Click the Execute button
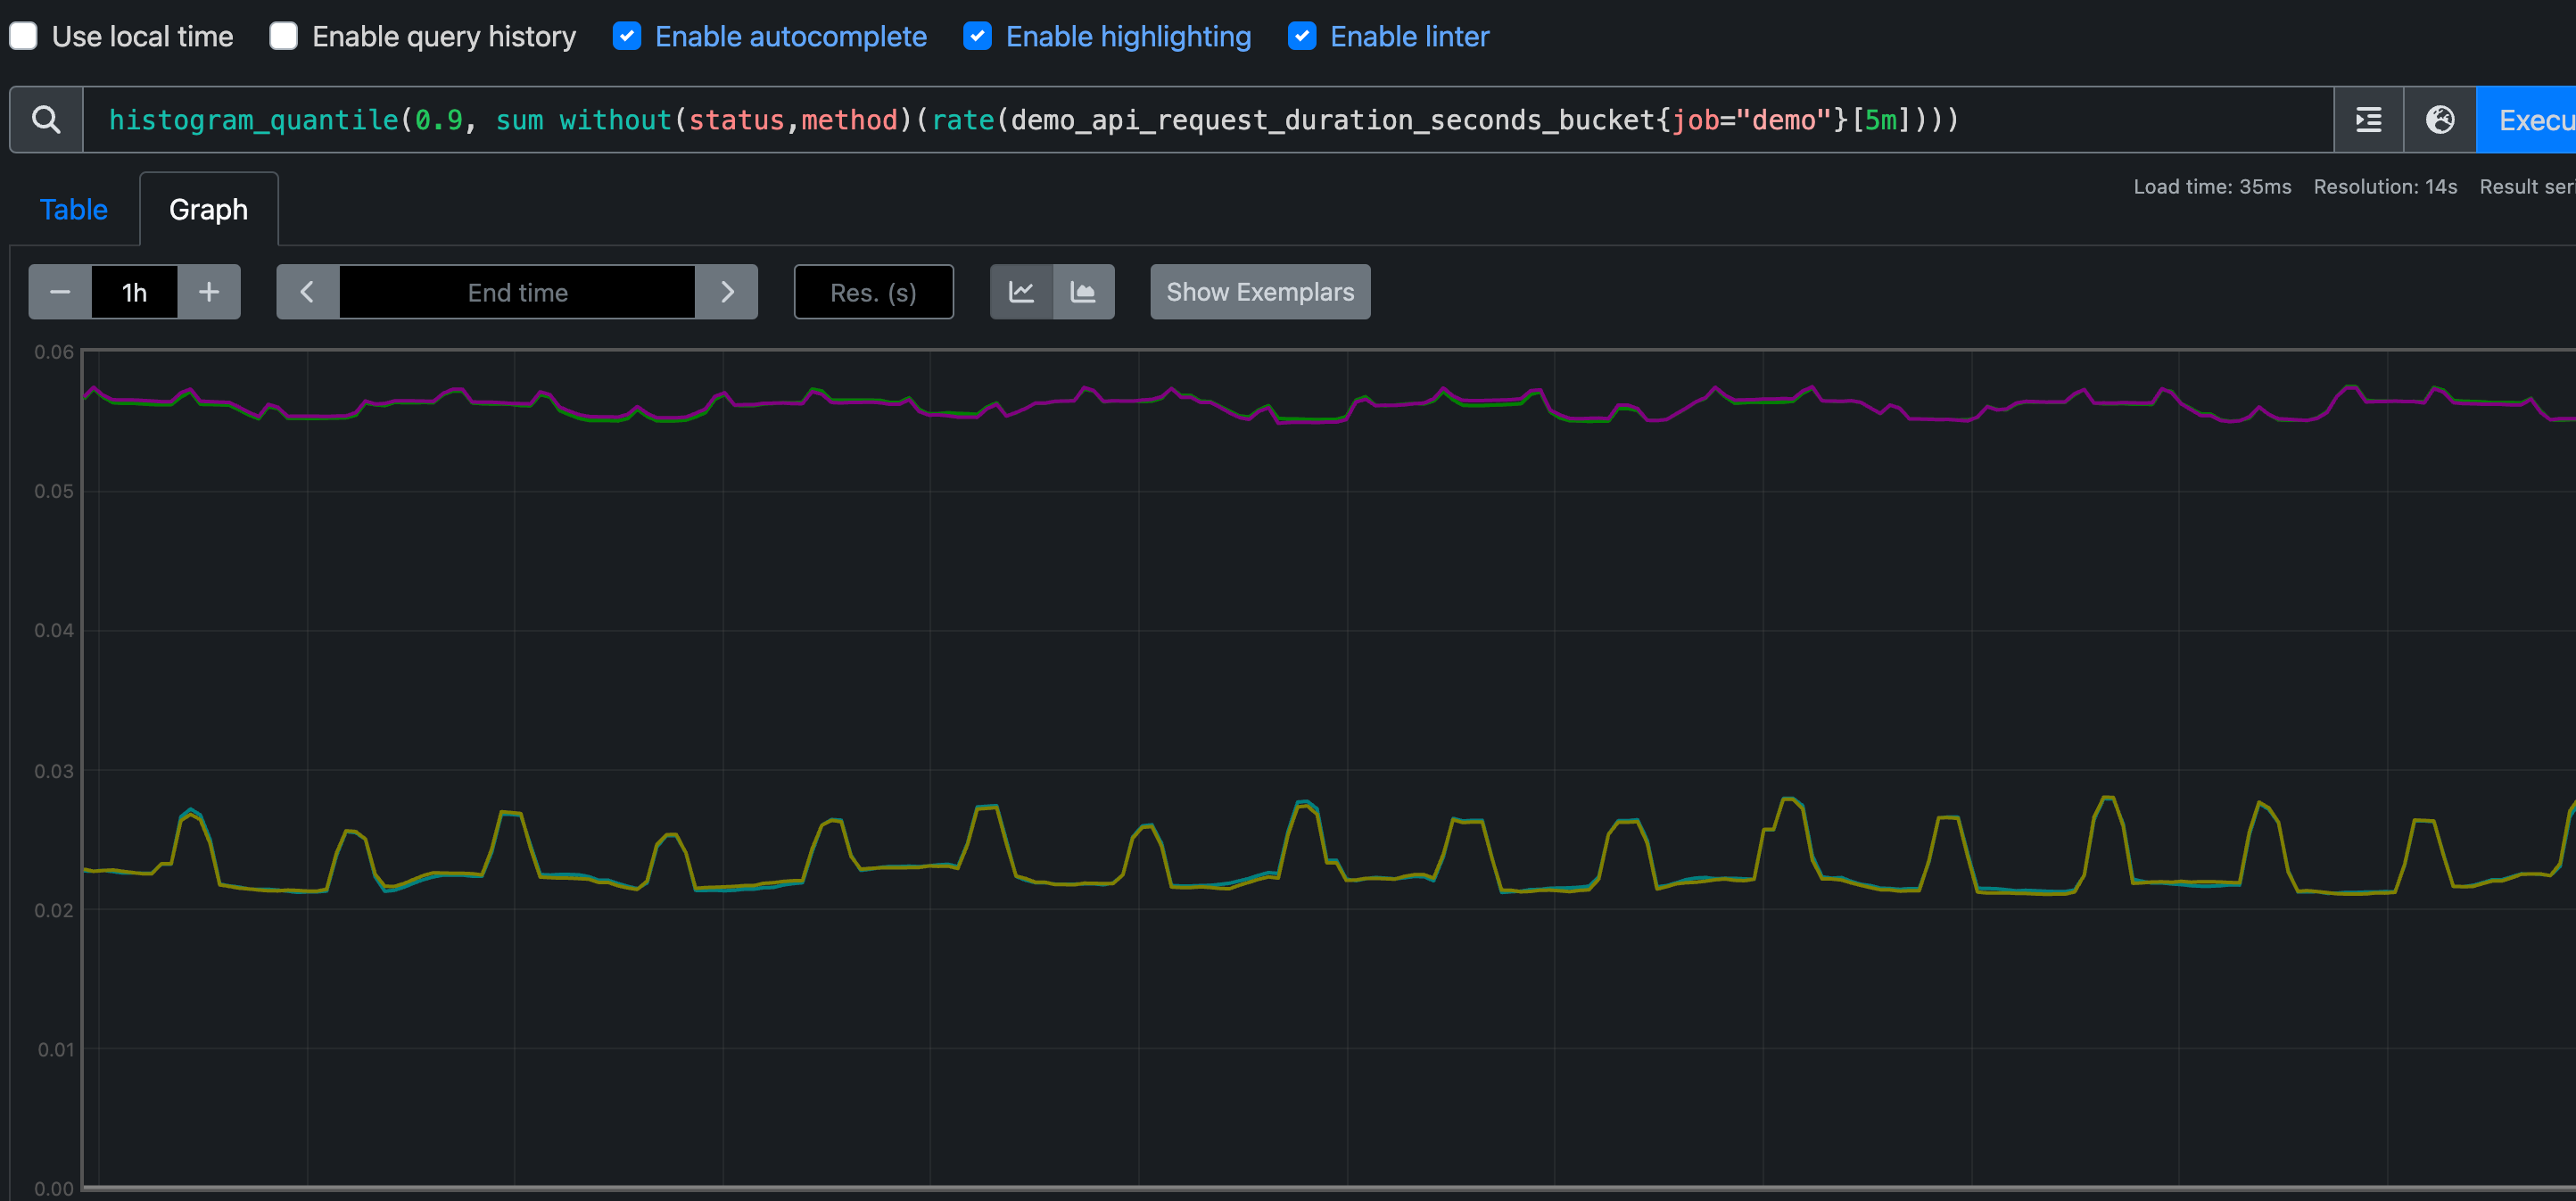2576x1201 pixels. click(x=2526, y=120)
